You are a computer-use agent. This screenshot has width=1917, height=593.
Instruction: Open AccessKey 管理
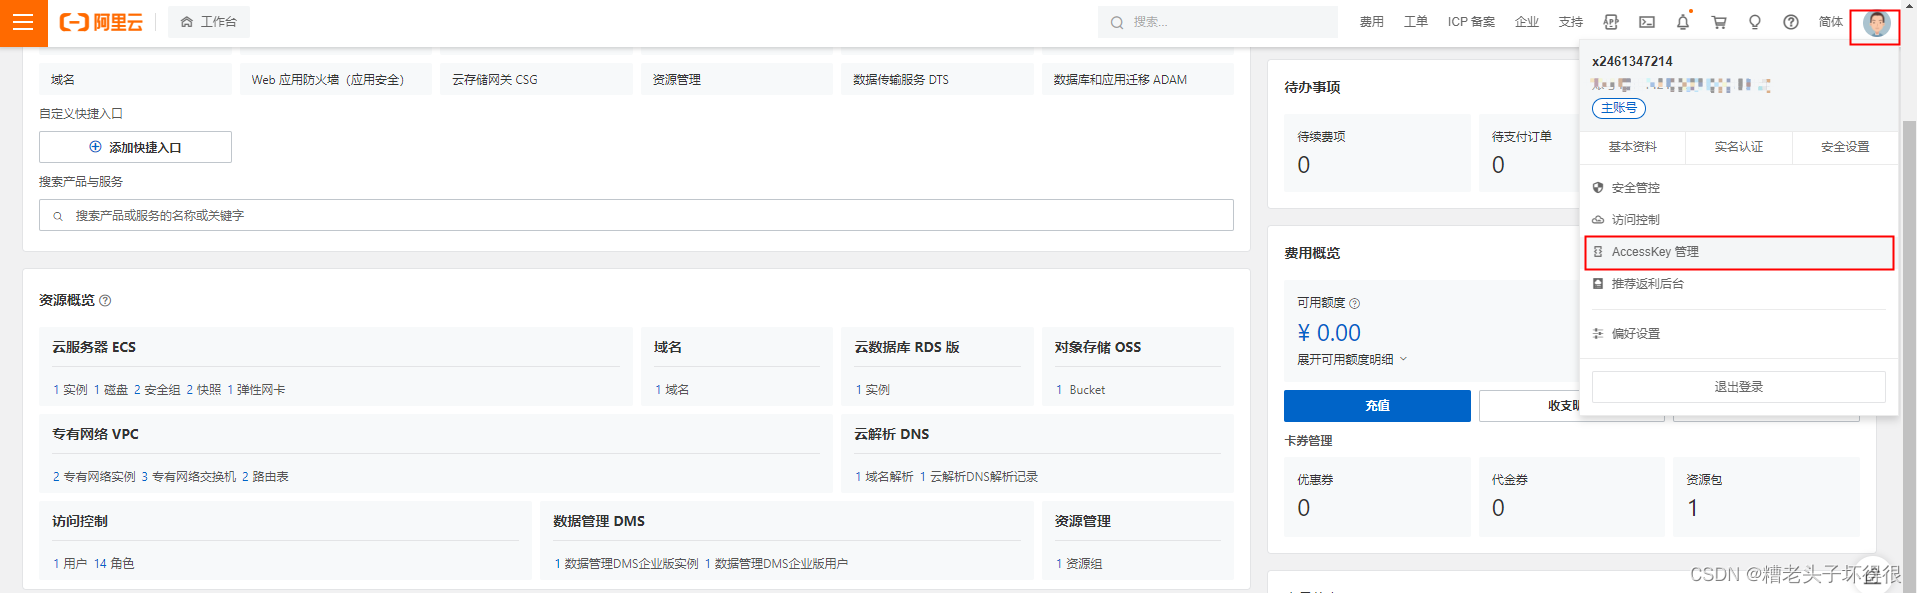pyautogui.click(x=1739, y=252)
